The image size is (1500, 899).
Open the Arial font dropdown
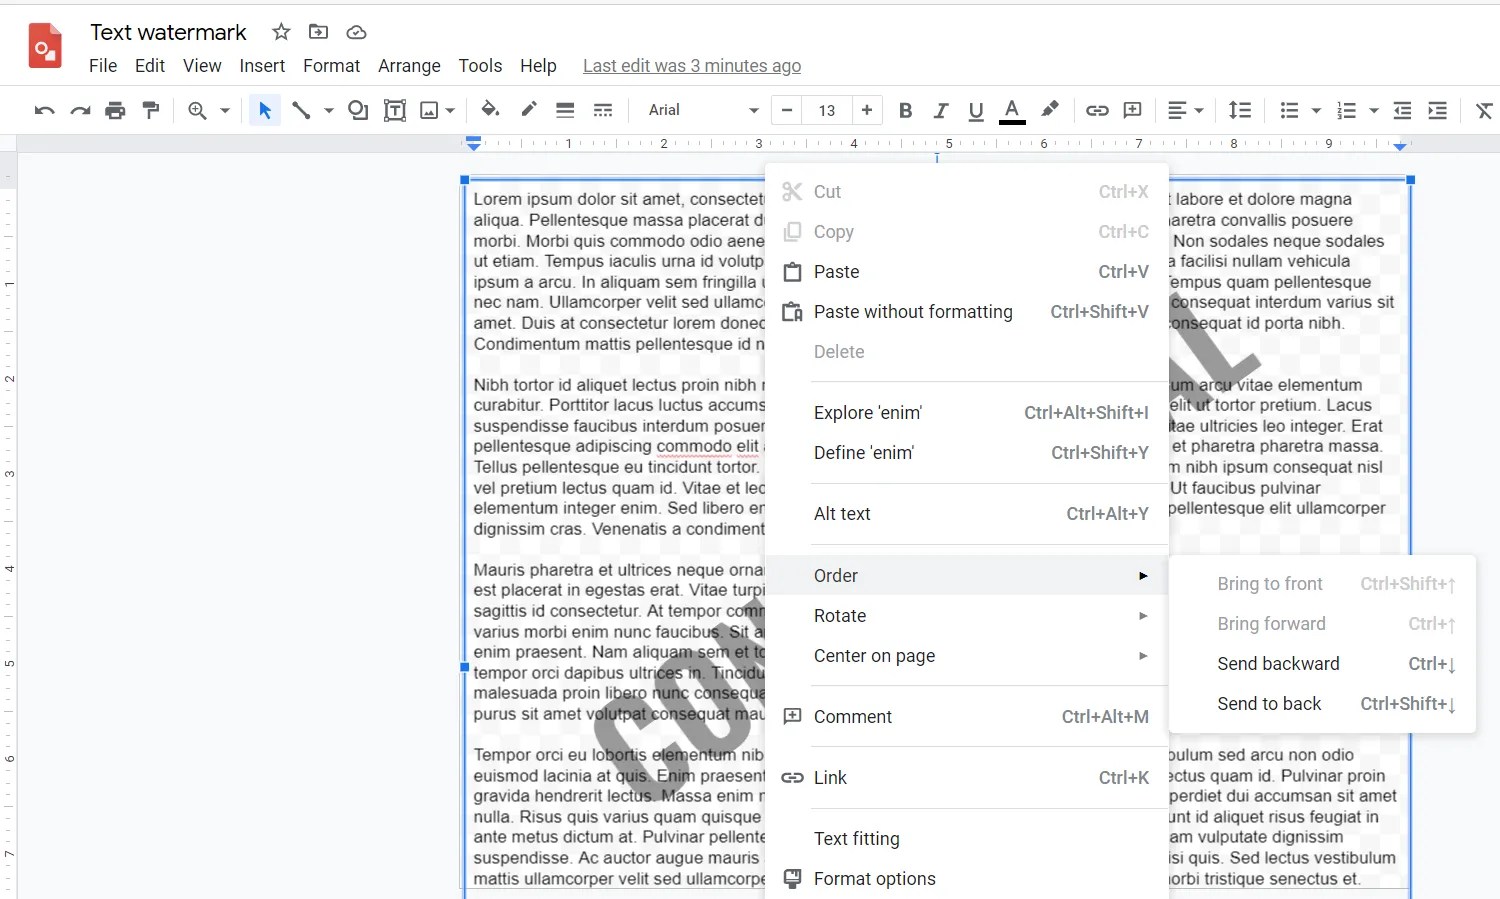703,110
